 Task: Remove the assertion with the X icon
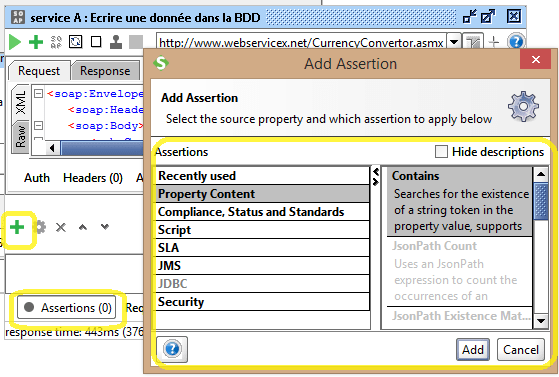point(61,227)
